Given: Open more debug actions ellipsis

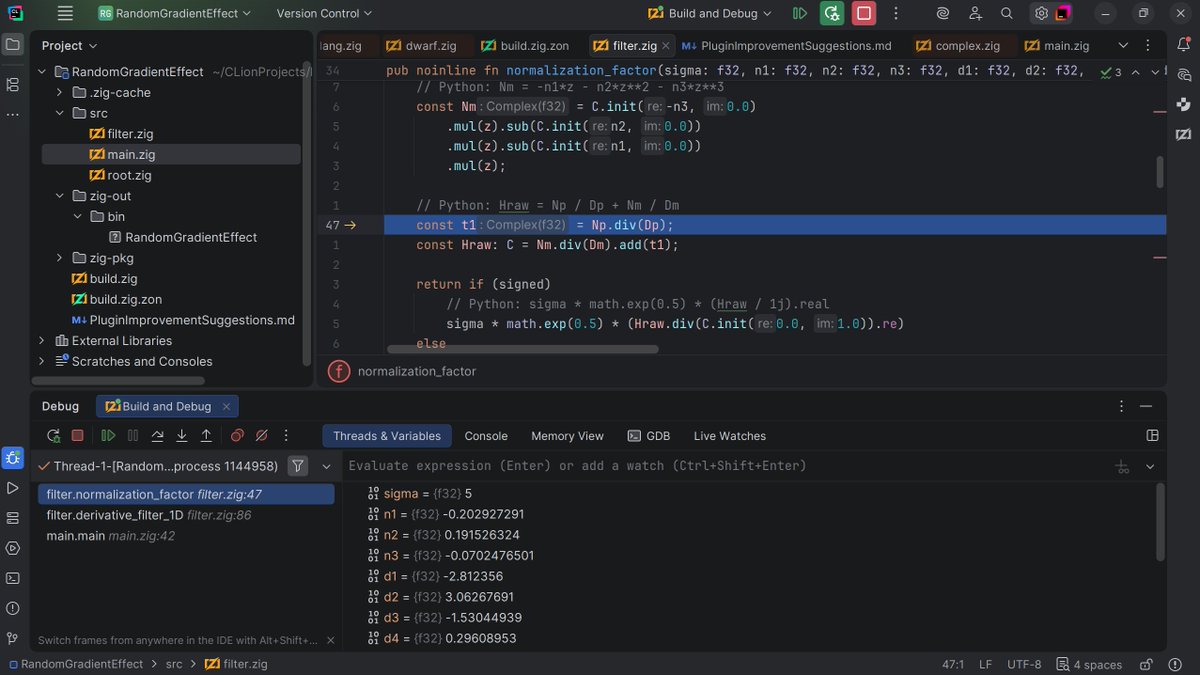Looking at the screenshot, I should point(287,436).
